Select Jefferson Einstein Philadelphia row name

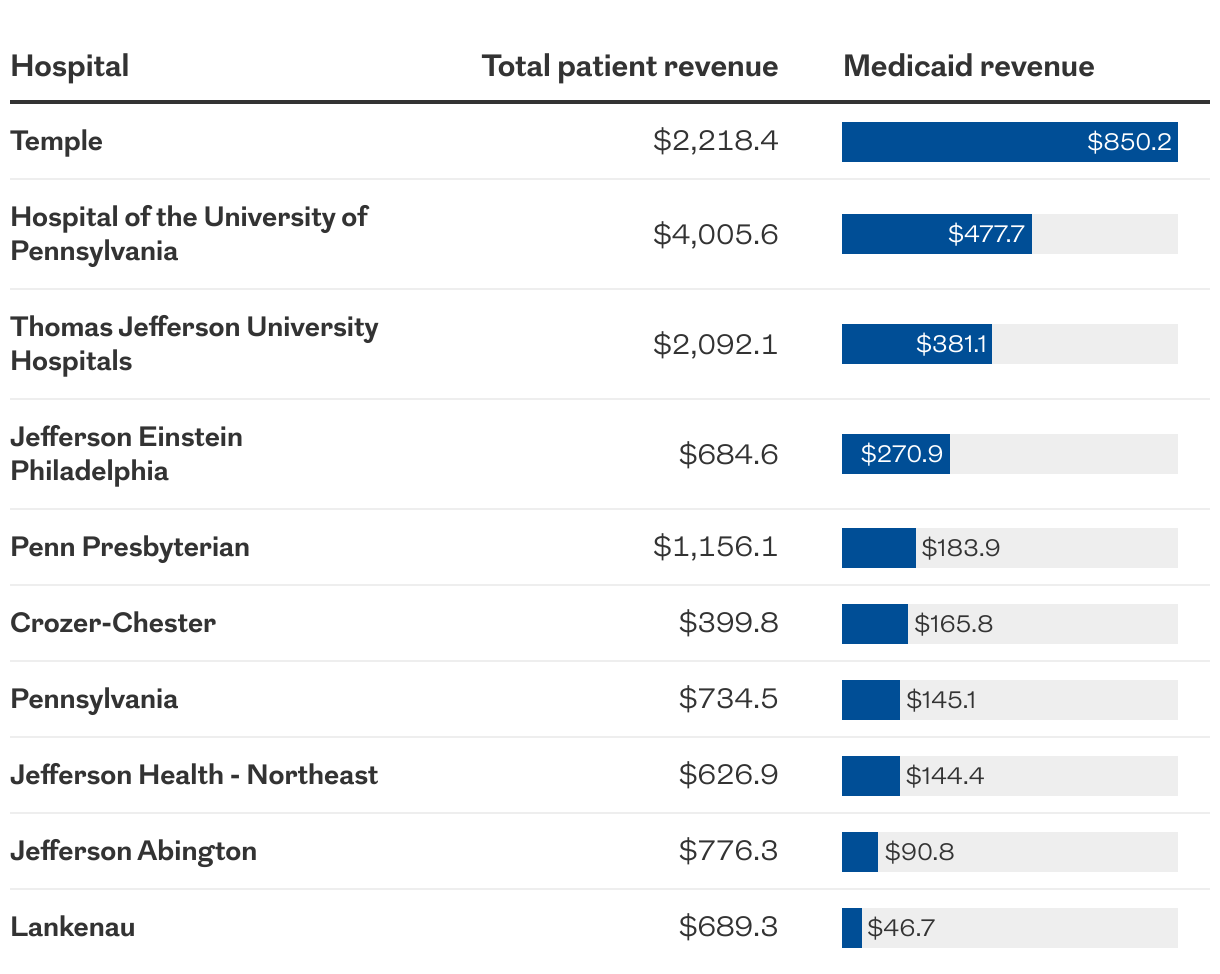126,454
